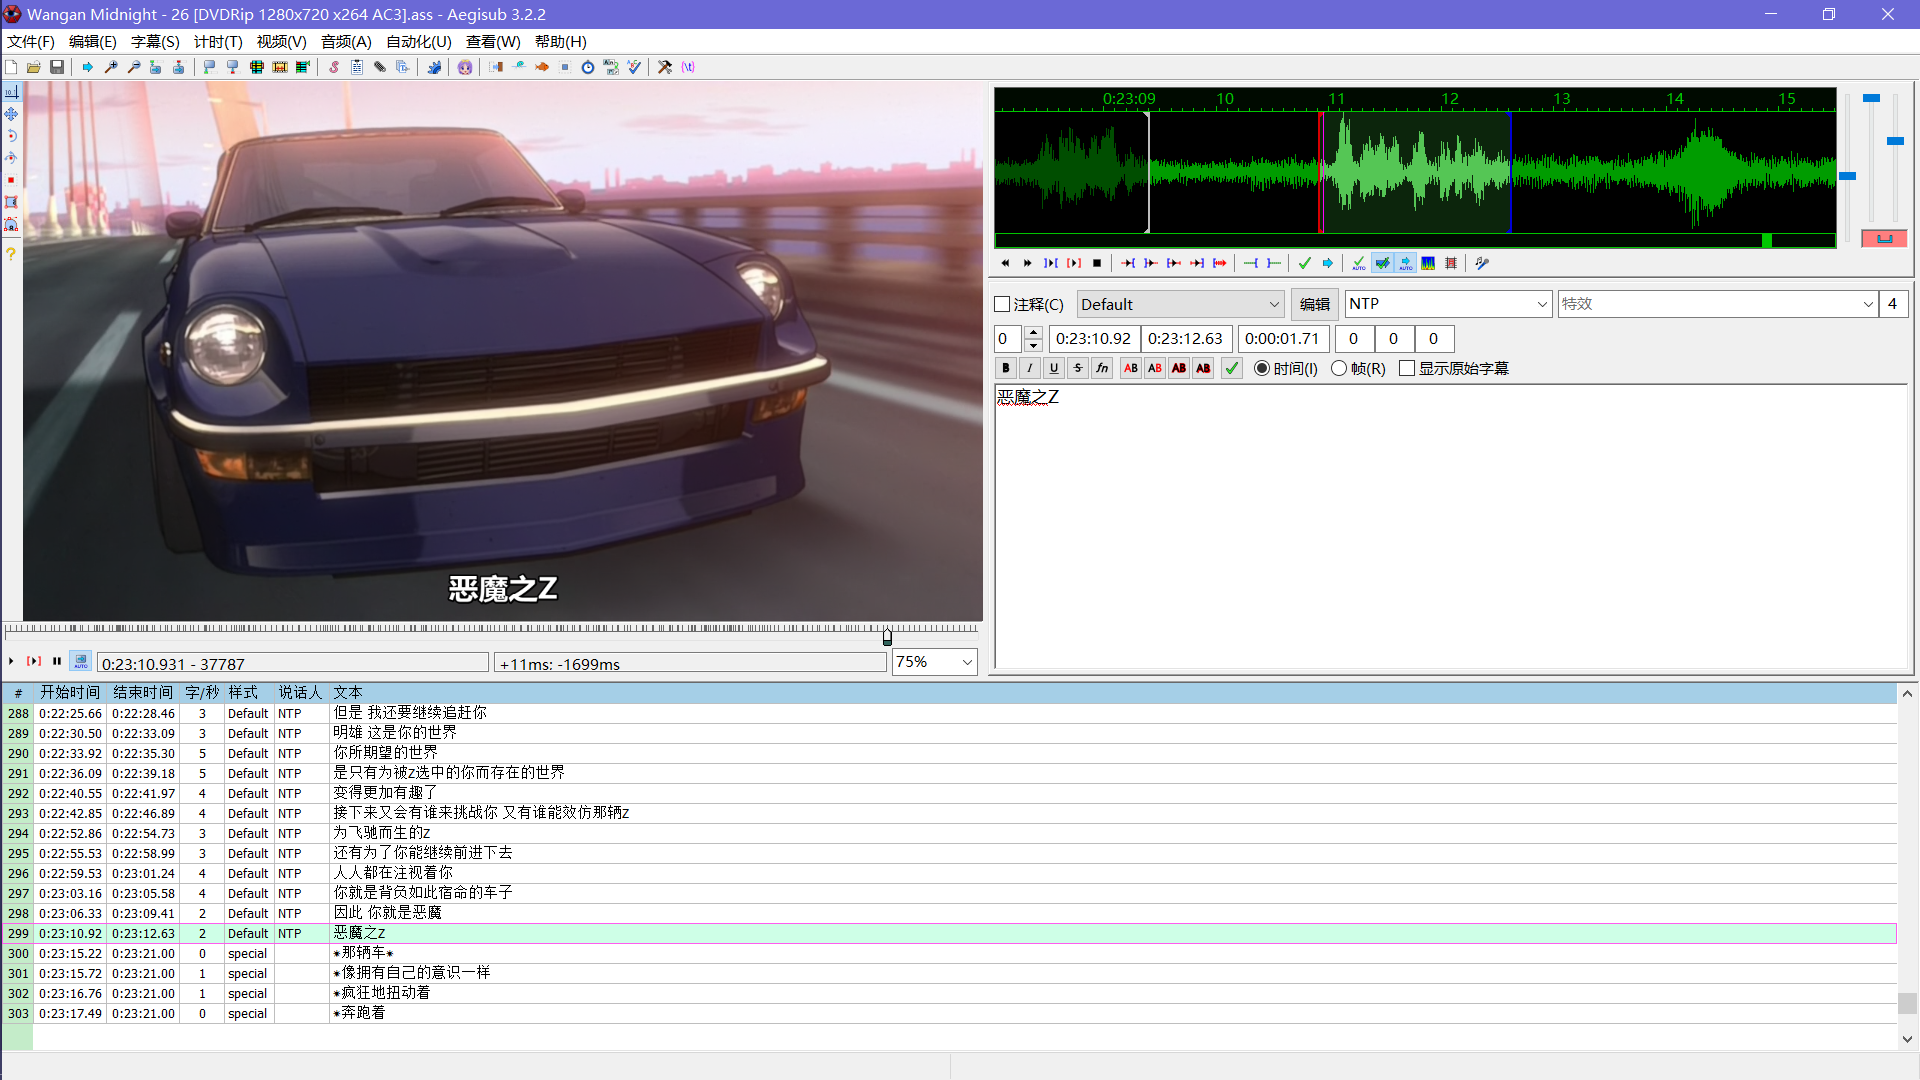Toggle the video AUTO seek icon
Screen dimensions: 1920x1080
point(81,661)
